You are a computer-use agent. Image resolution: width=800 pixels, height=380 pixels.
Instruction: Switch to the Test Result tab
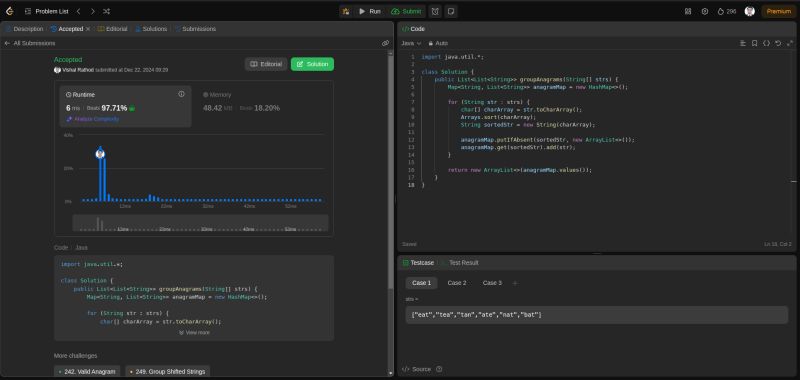point(460,263)
